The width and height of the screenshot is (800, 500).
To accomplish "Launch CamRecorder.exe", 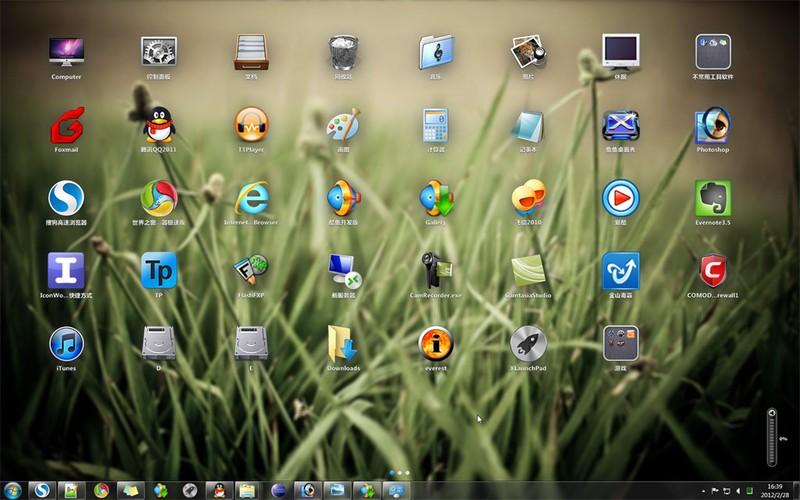I will [436, 271].
